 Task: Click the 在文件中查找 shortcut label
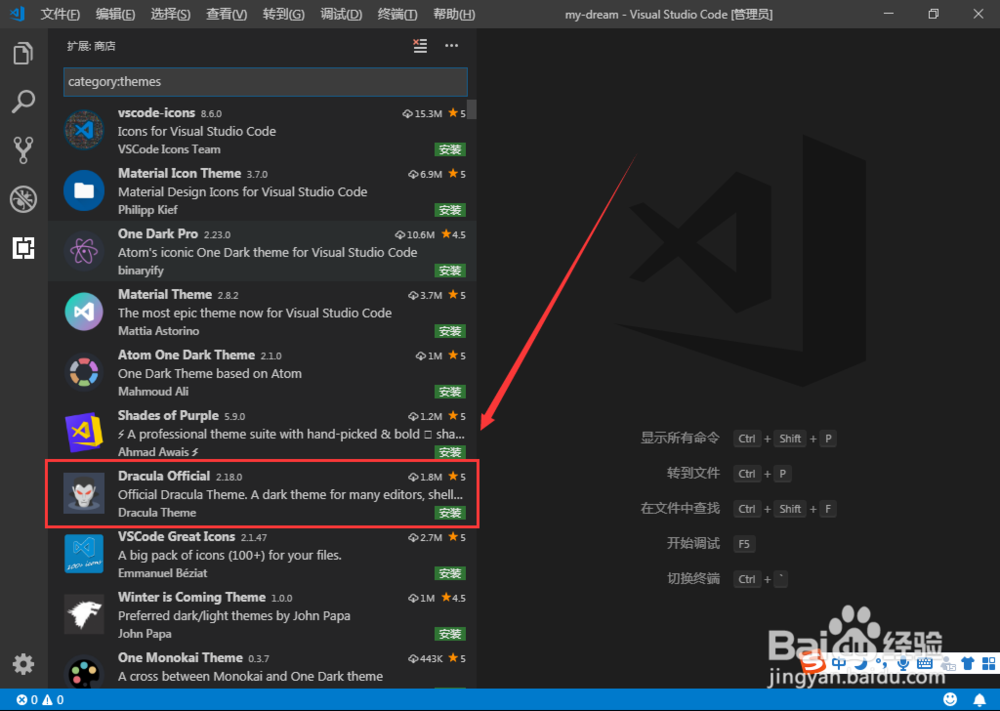tap(680, 508)
